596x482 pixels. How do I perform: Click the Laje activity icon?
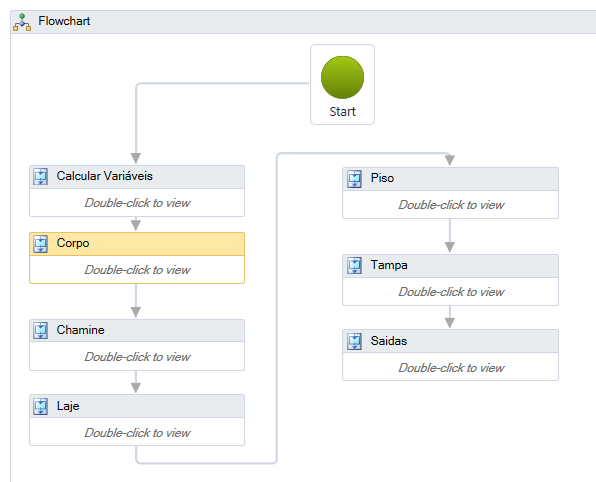41,406
